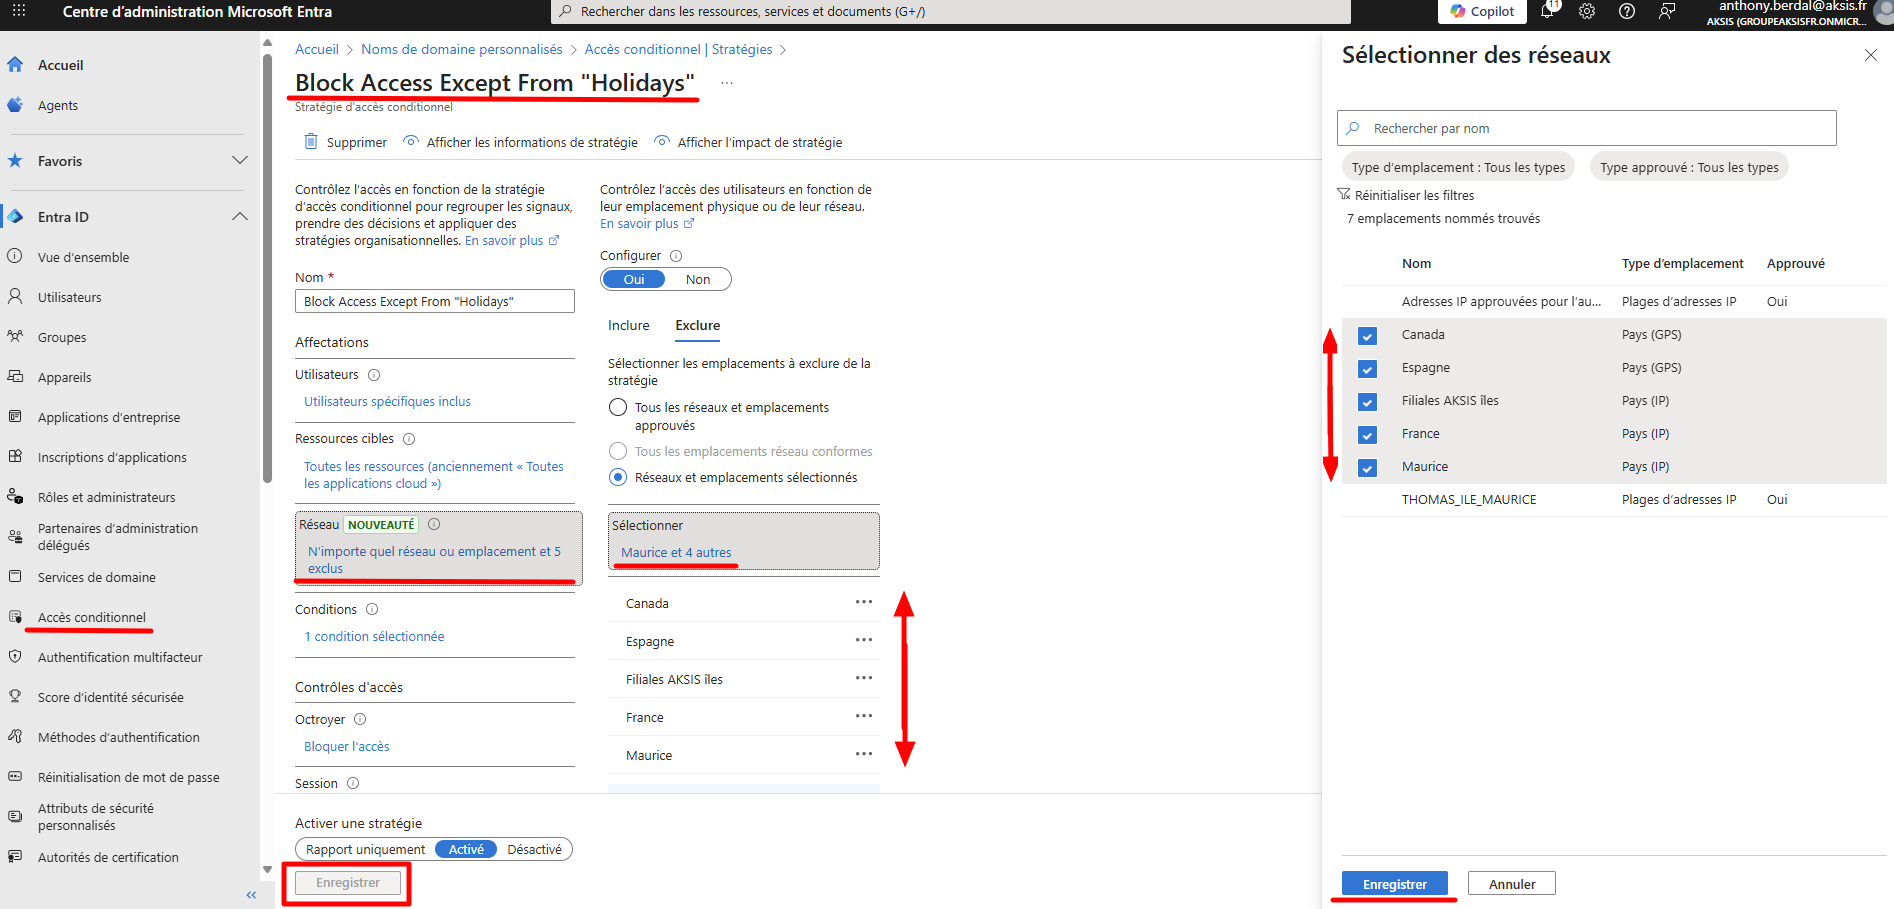The width and height of the screenshot is (1894, 909).
Task: Open the Type approuvé filter
Action: tap(1689, 167)
